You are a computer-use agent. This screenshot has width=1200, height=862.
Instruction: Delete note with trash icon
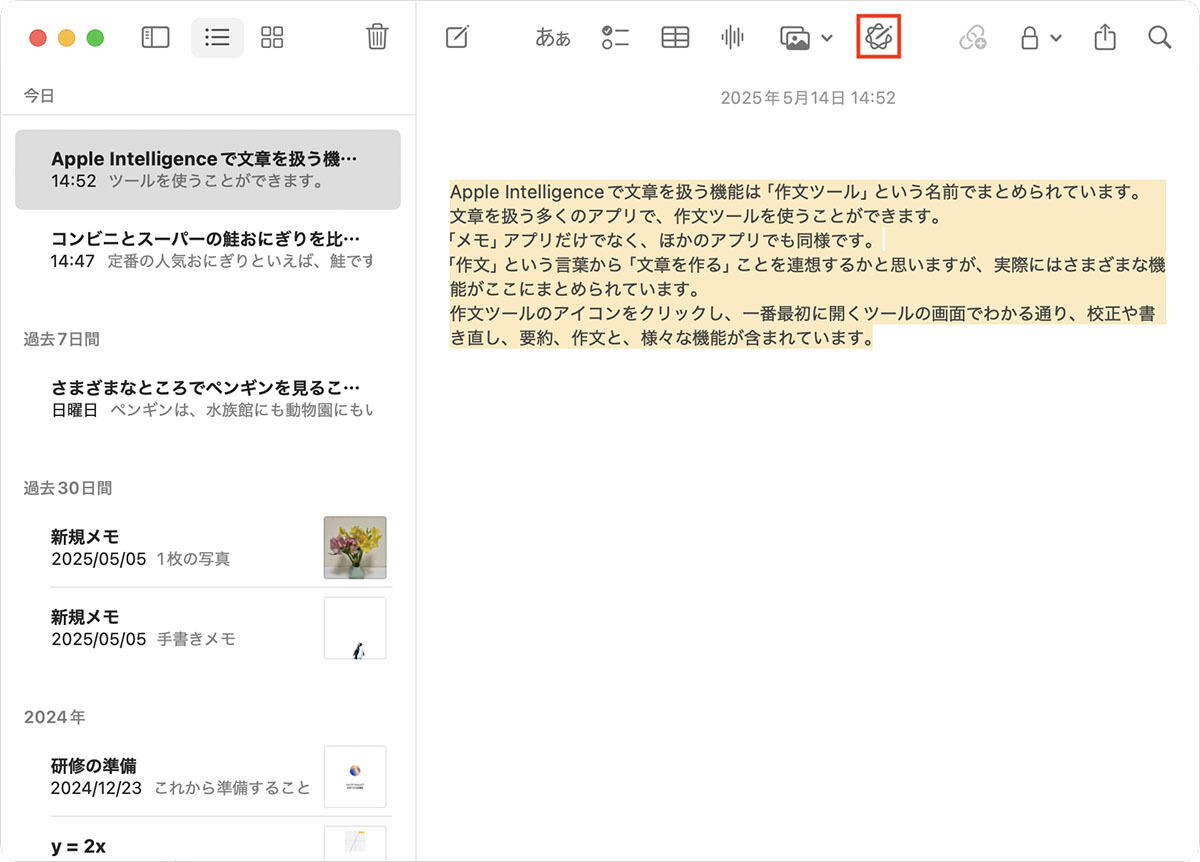coord(377,37)
